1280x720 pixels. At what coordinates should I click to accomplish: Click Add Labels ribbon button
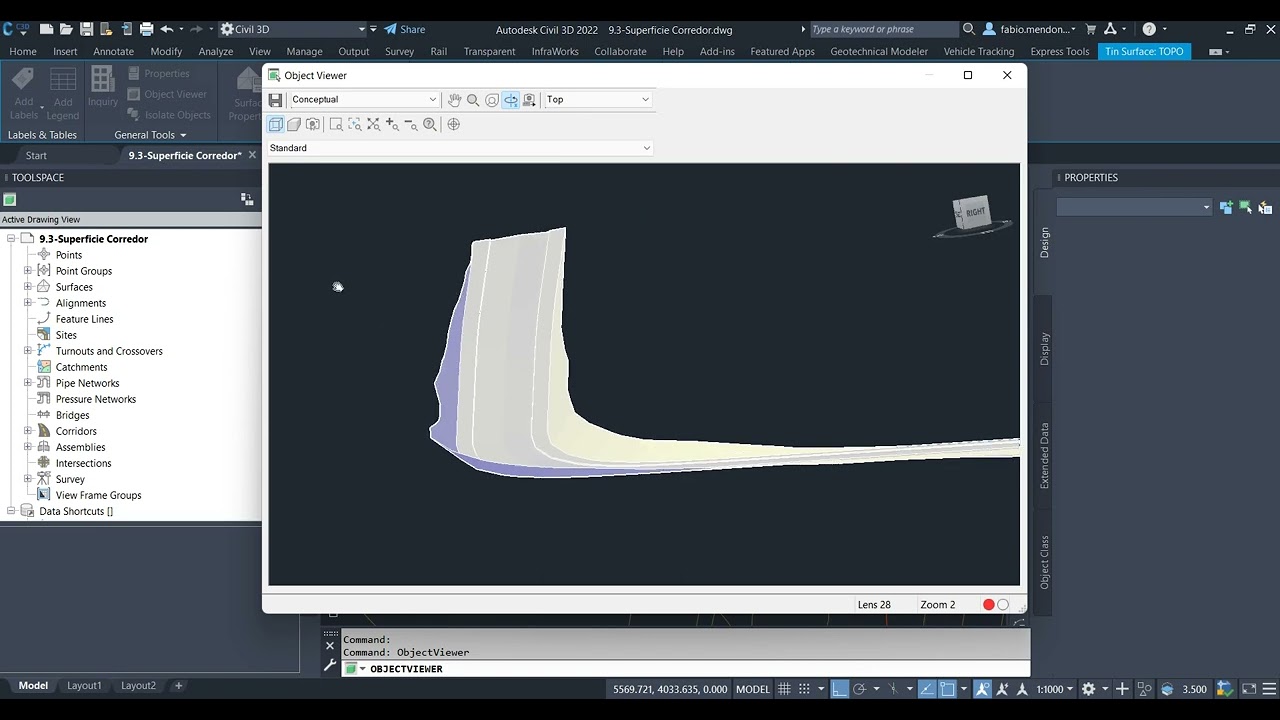[24, 94]
